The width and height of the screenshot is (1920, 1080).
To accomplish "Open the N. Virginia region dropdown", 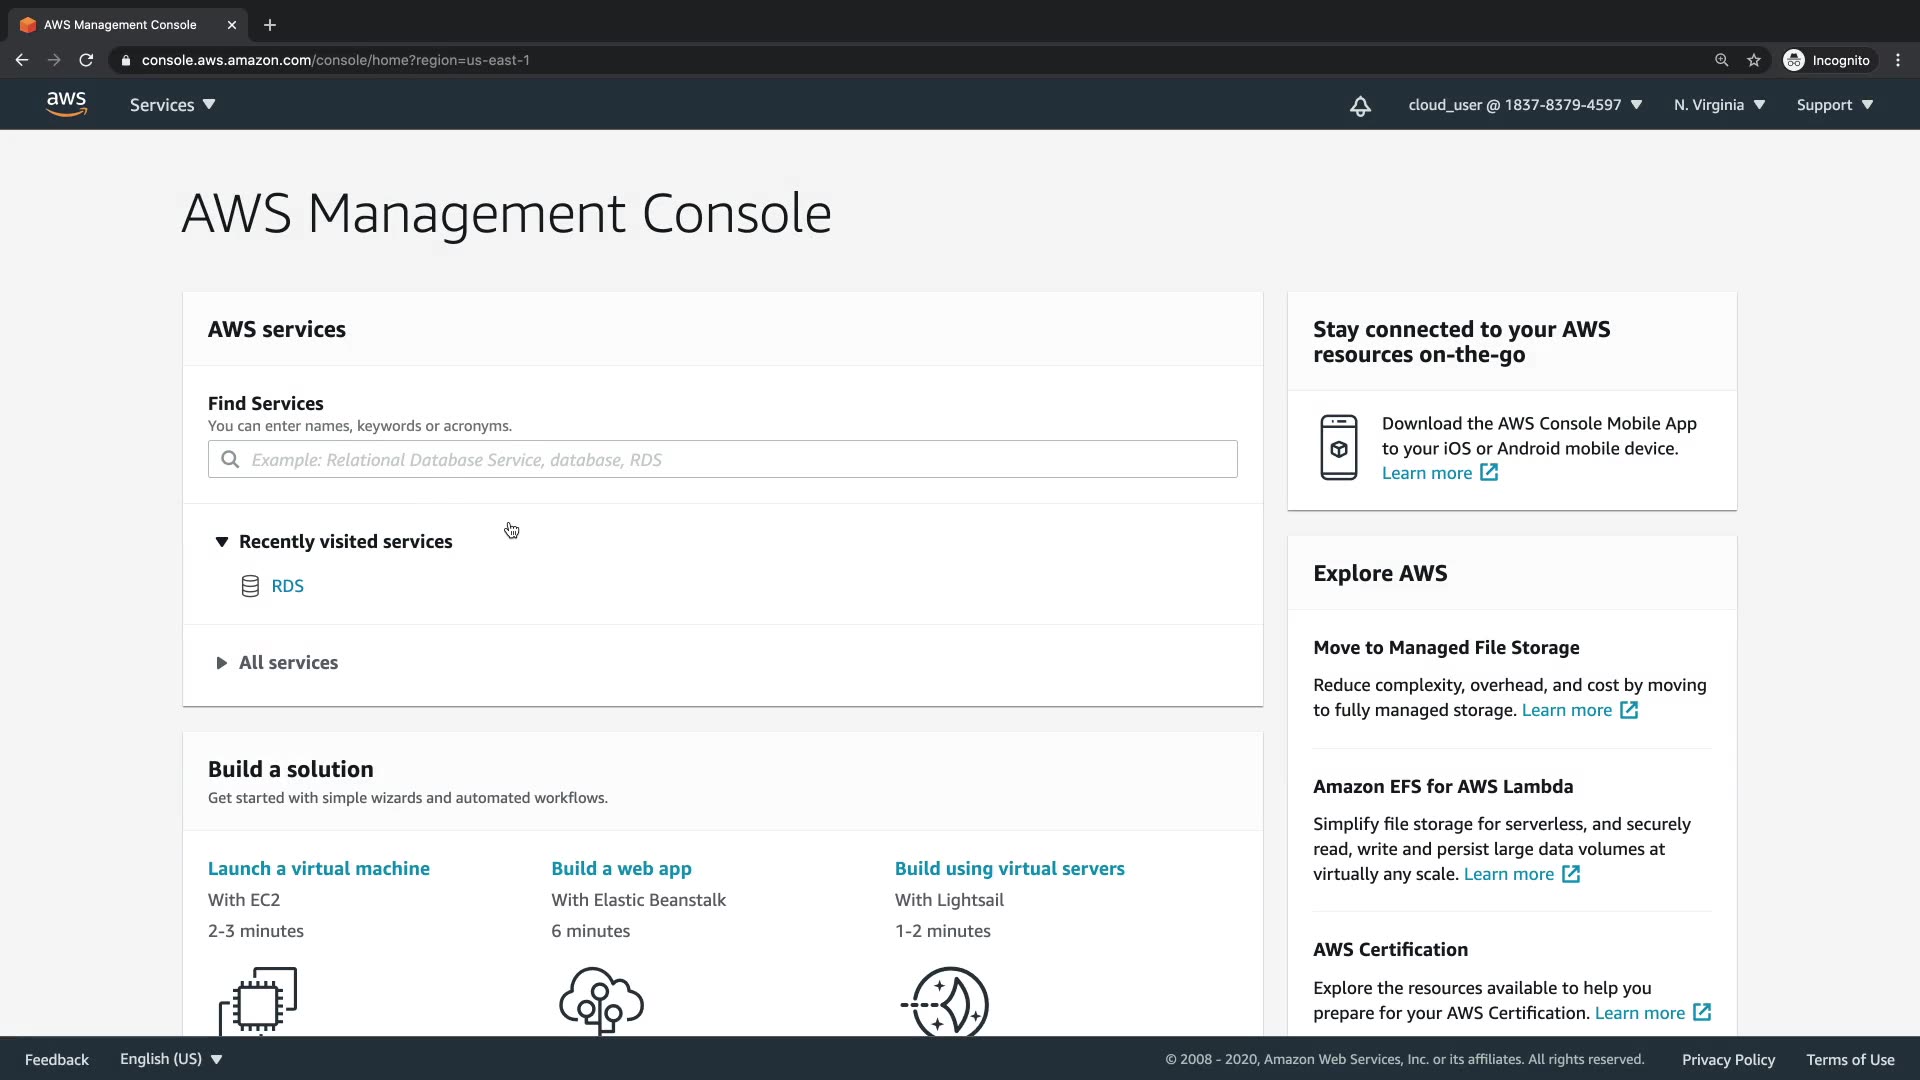I will [x=1719, y=105].
